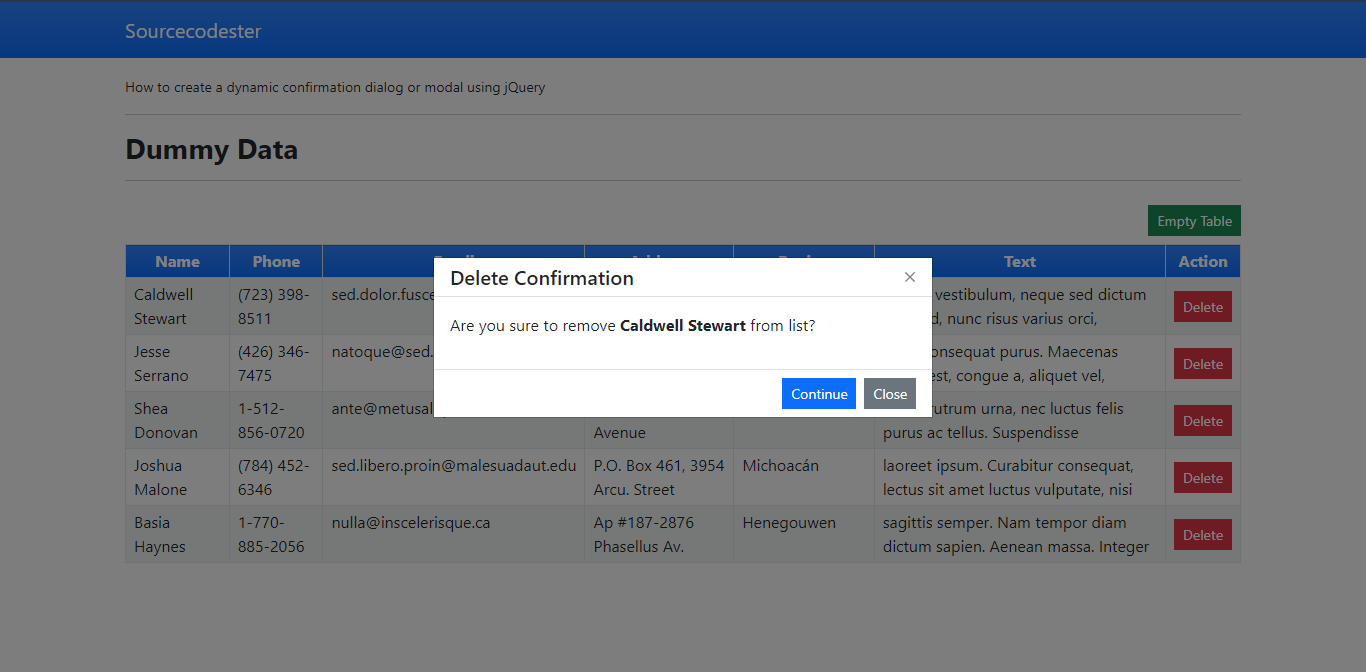Click the Michoacán region table cell
Image resolution: width=1366 pixels, height=672 pixels.
click(x=780, y=465)
